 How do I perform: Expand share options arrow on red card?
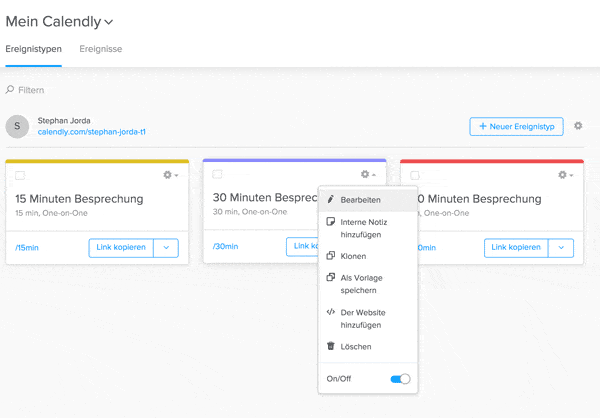pyautogui.click(x=561, y=248)
